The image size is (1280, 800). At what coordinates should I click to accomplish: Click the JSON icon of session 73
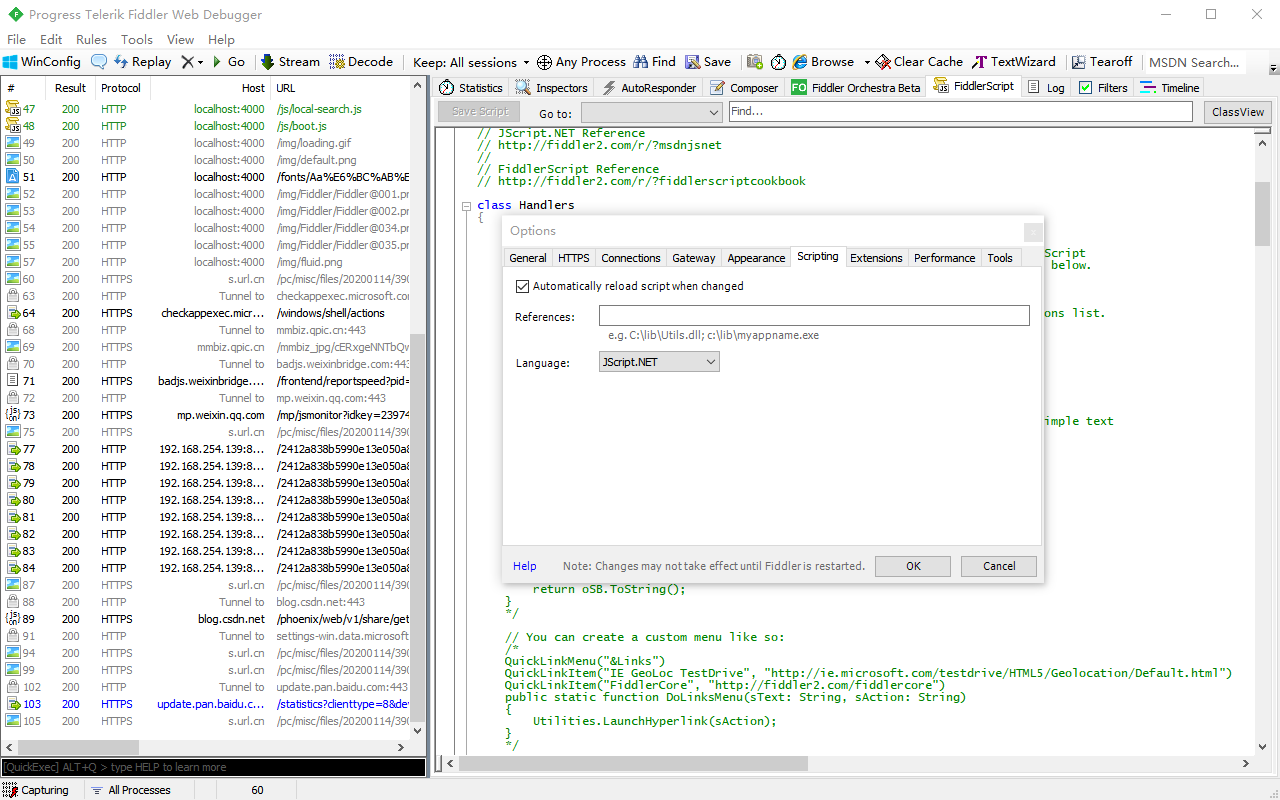[13, 415]
